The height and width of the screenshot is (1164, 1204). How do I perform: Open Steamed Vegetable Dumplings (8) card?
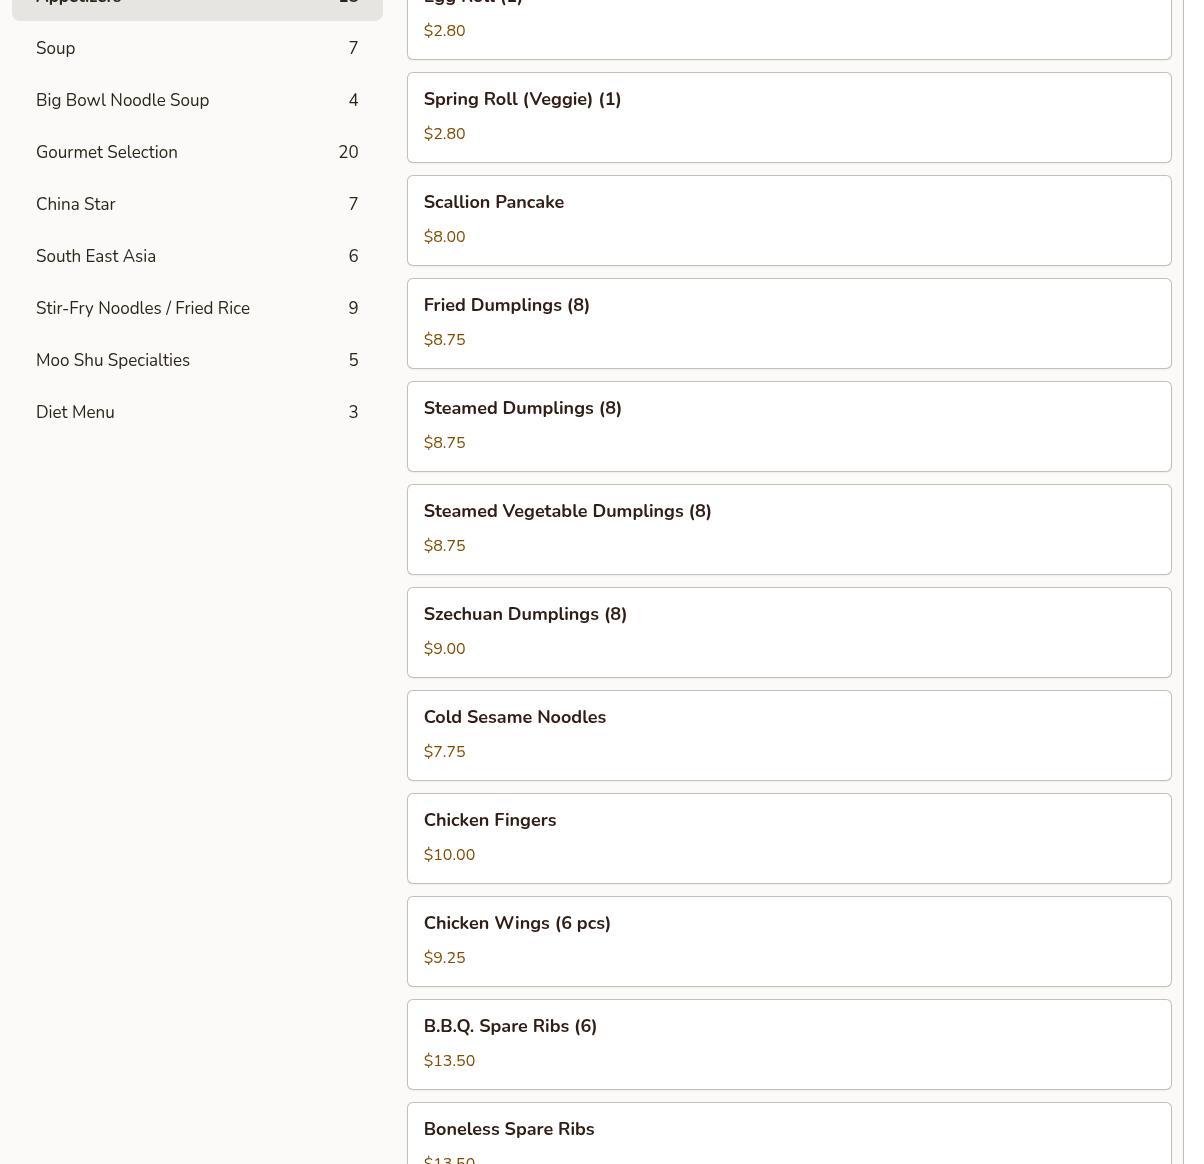coord(788,529)
